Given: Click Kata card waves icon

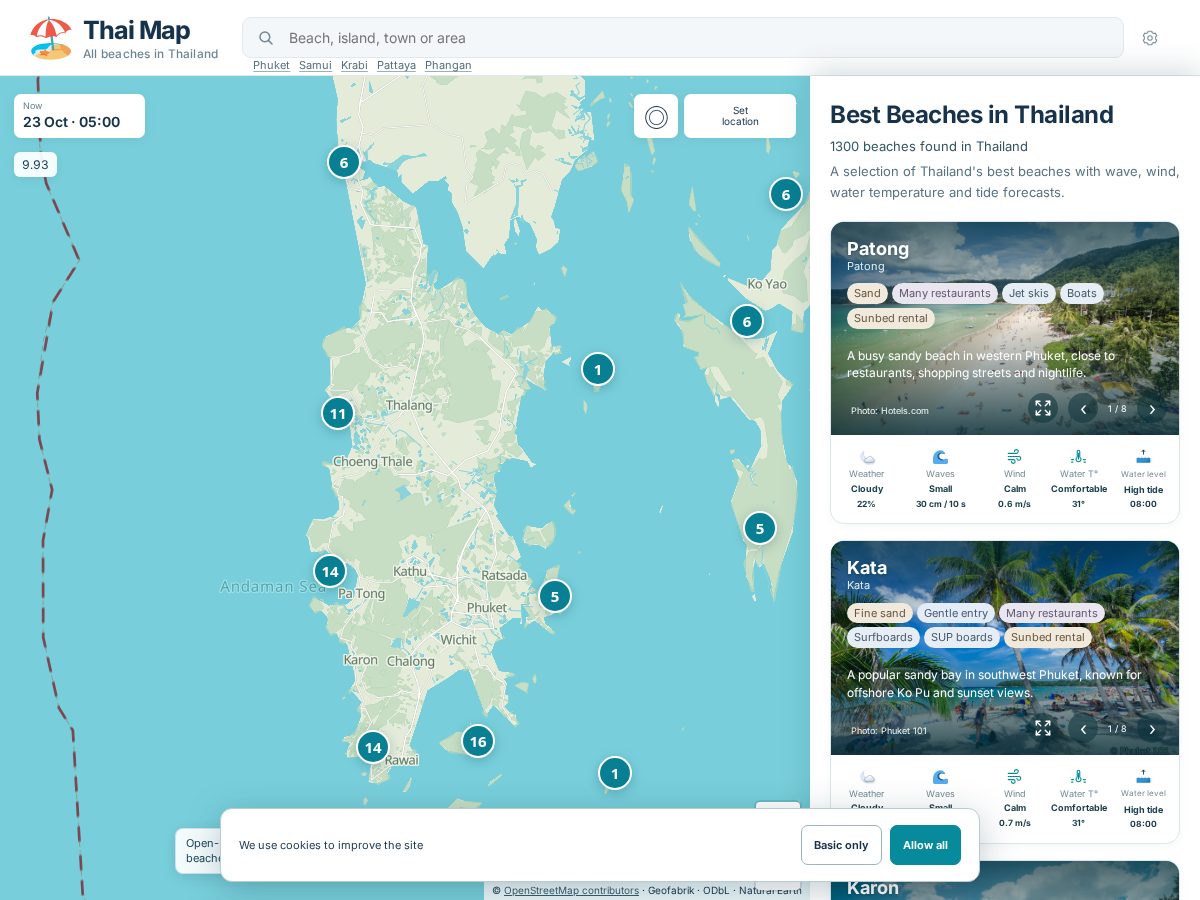Looking at the screenshot, I should pos(940,777).
